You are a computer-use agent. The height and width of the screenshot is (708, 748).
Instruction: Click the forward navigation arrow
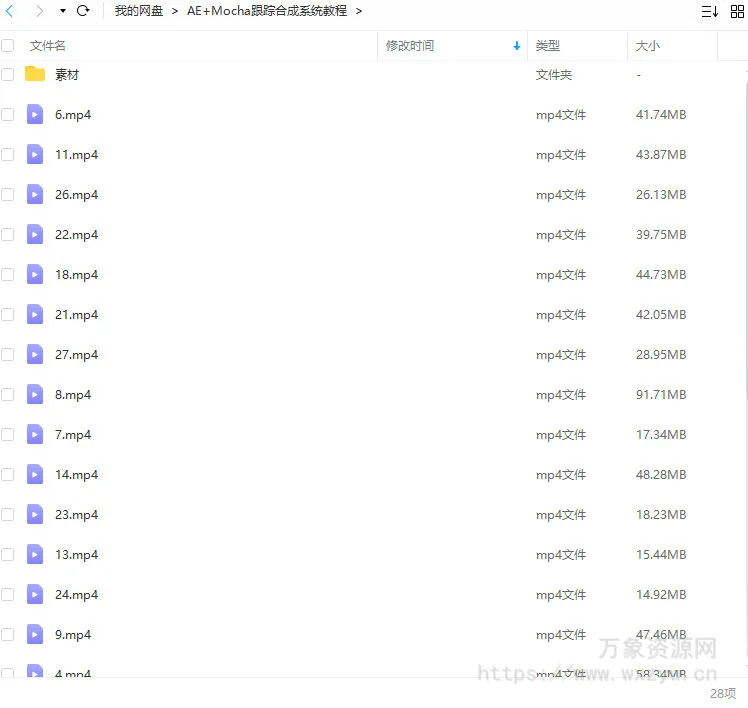39,11
